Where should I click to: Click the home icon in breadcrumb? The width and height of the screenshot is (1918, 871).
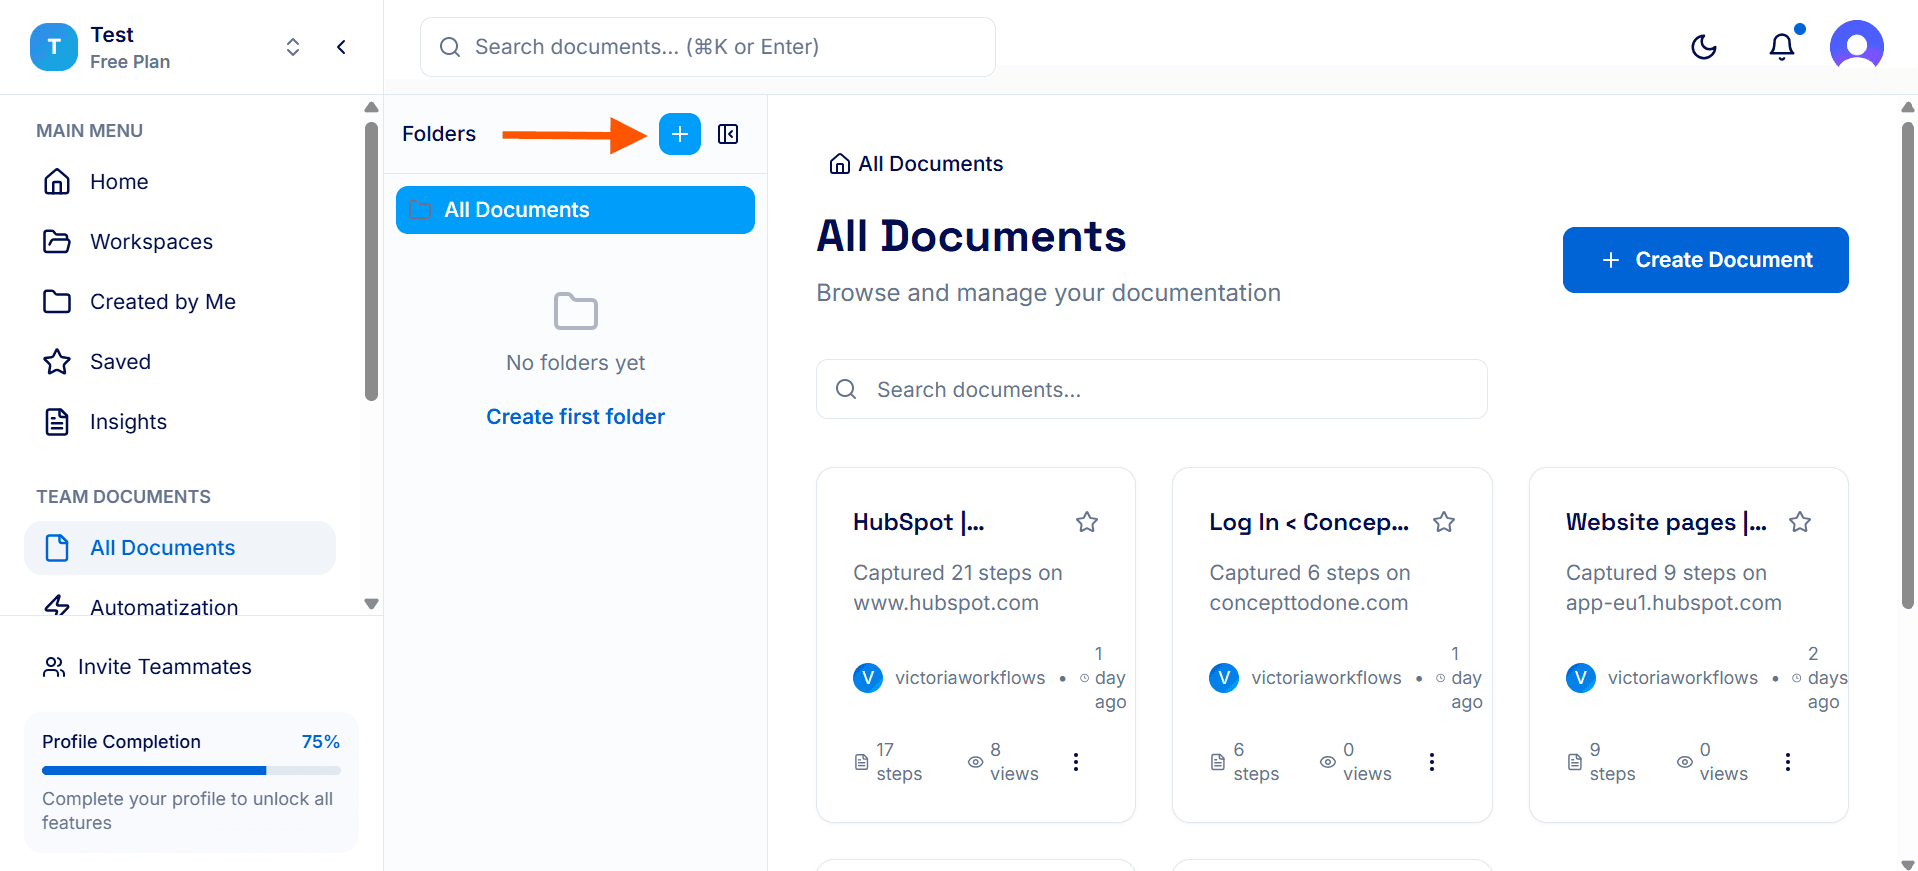coord(840,164)
